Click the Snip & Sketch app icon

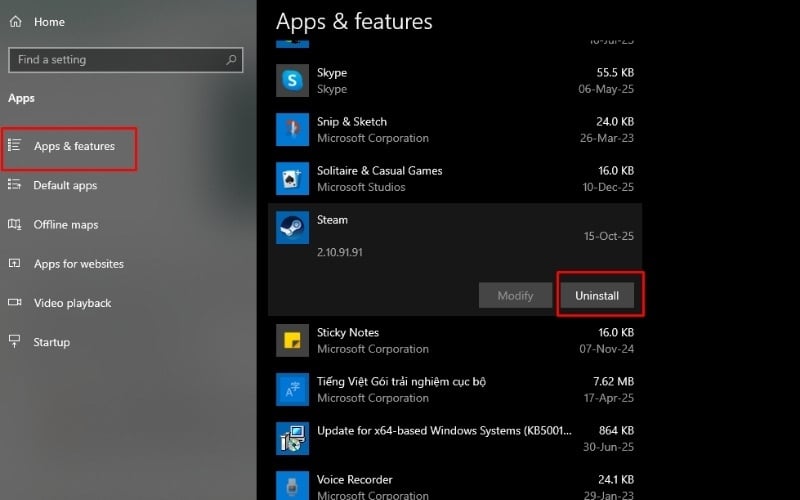[292, 129]
